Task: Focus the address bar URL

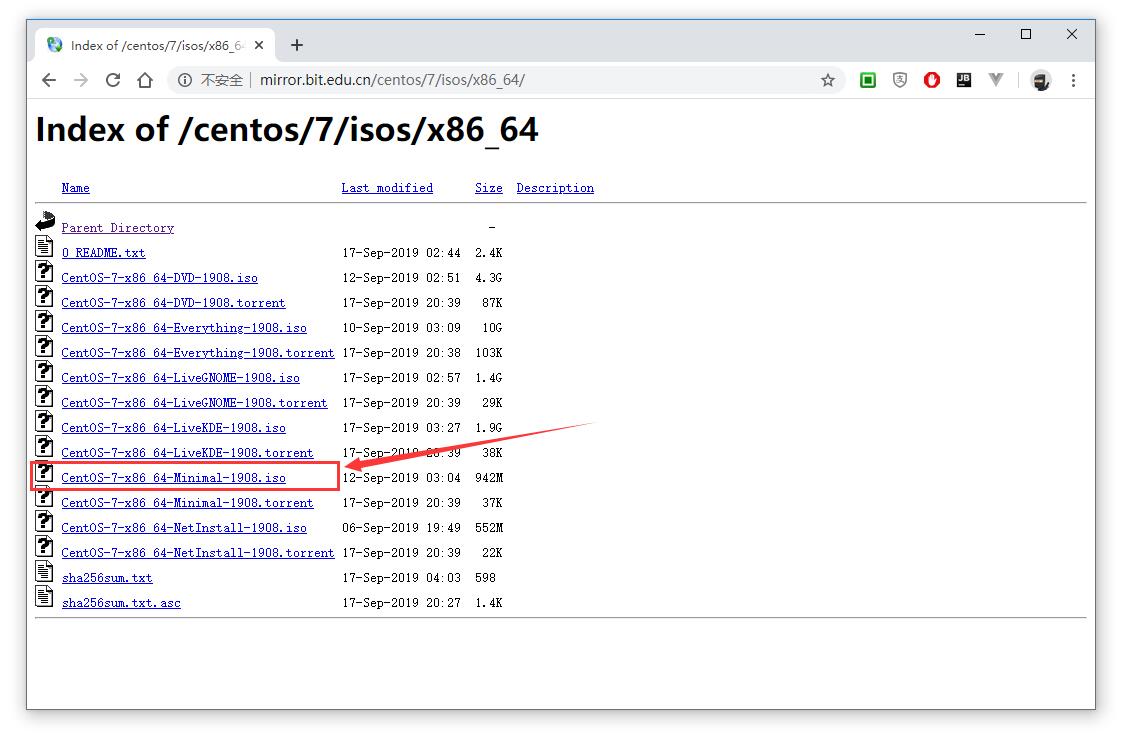Action: pos(392,80)
